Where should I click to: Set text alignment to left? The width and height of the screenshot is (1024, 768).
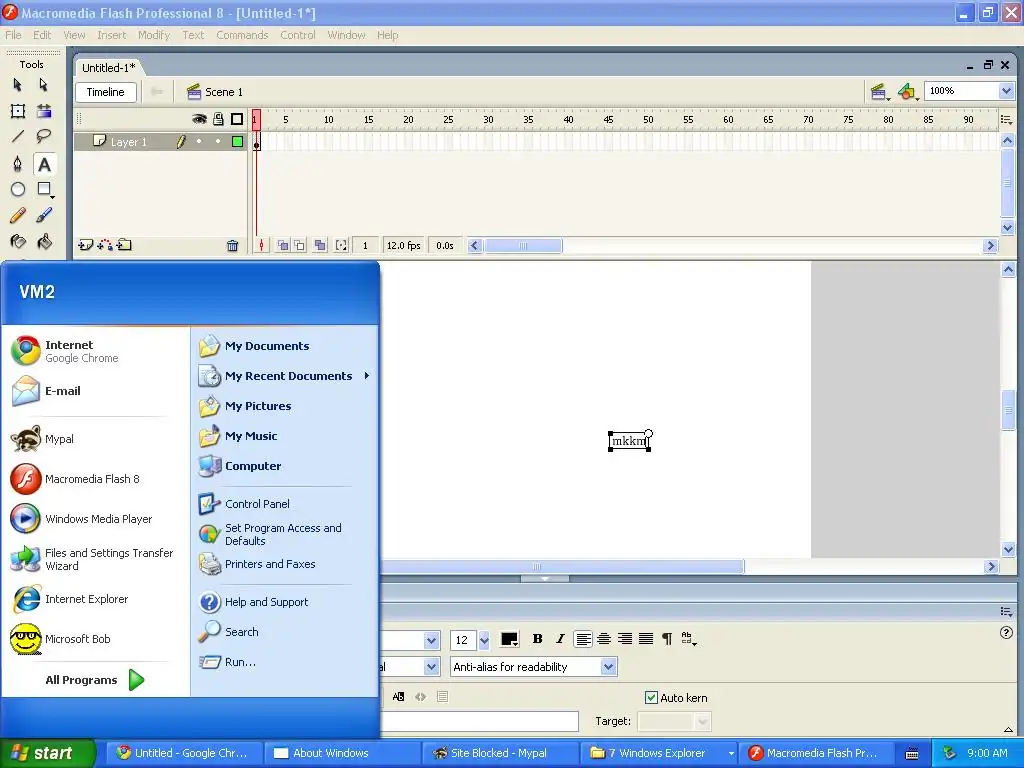pyautogui.click(x=583, y=639)
